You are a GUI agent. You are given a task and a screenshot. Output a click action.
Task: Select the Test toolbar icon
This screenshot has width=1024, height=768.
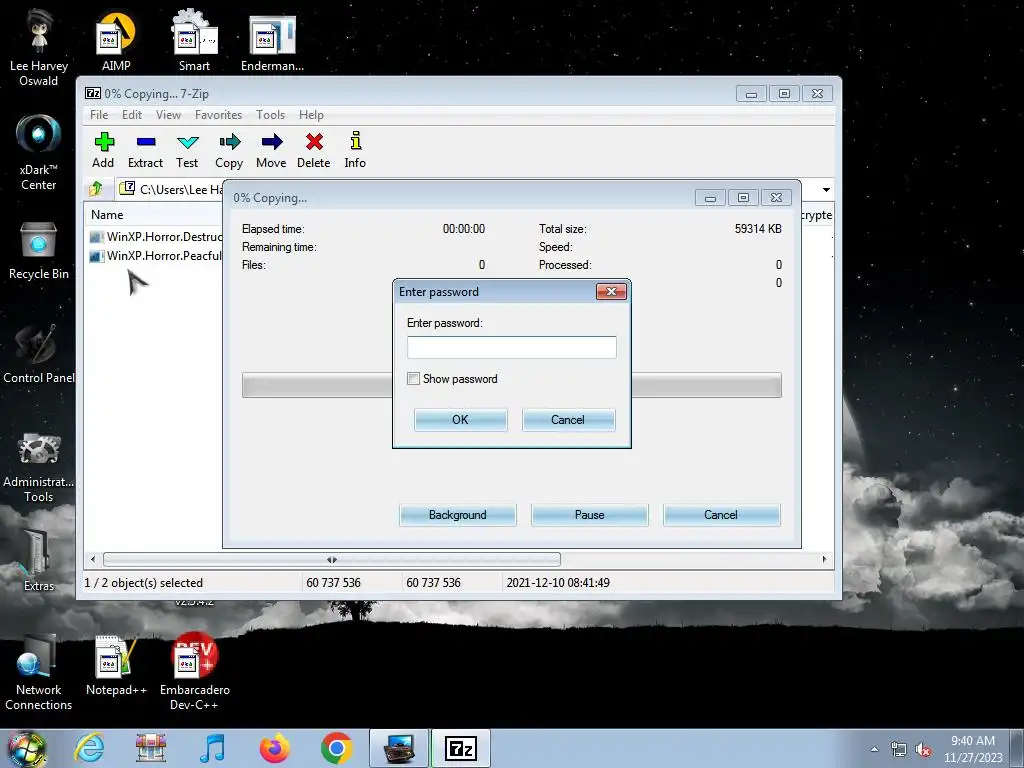pos(187,150)
